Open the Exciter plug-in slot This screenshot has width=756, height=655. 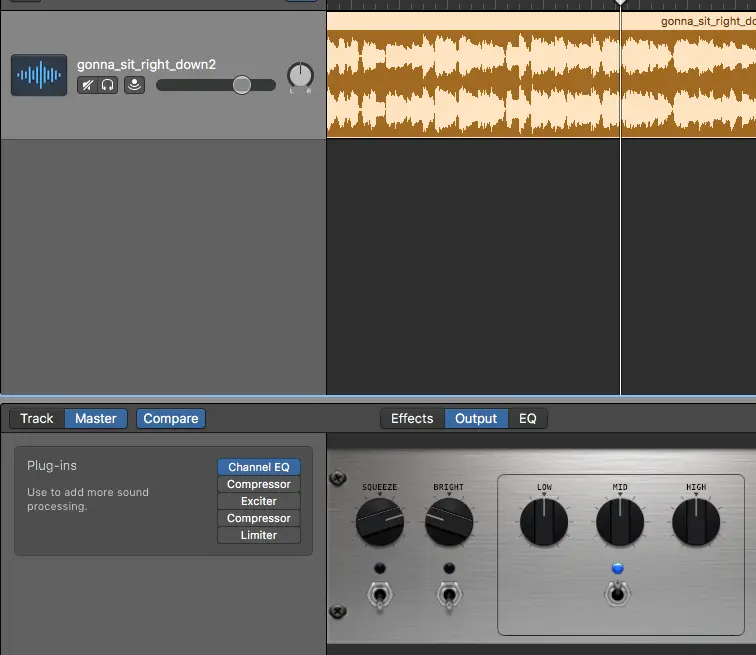[259, 501]
